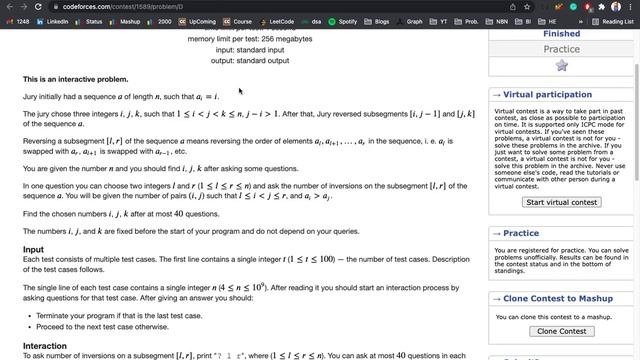Expand the HE bookmark folder
The width and height of the screenshot is (640, 360).
pos(547,22)
